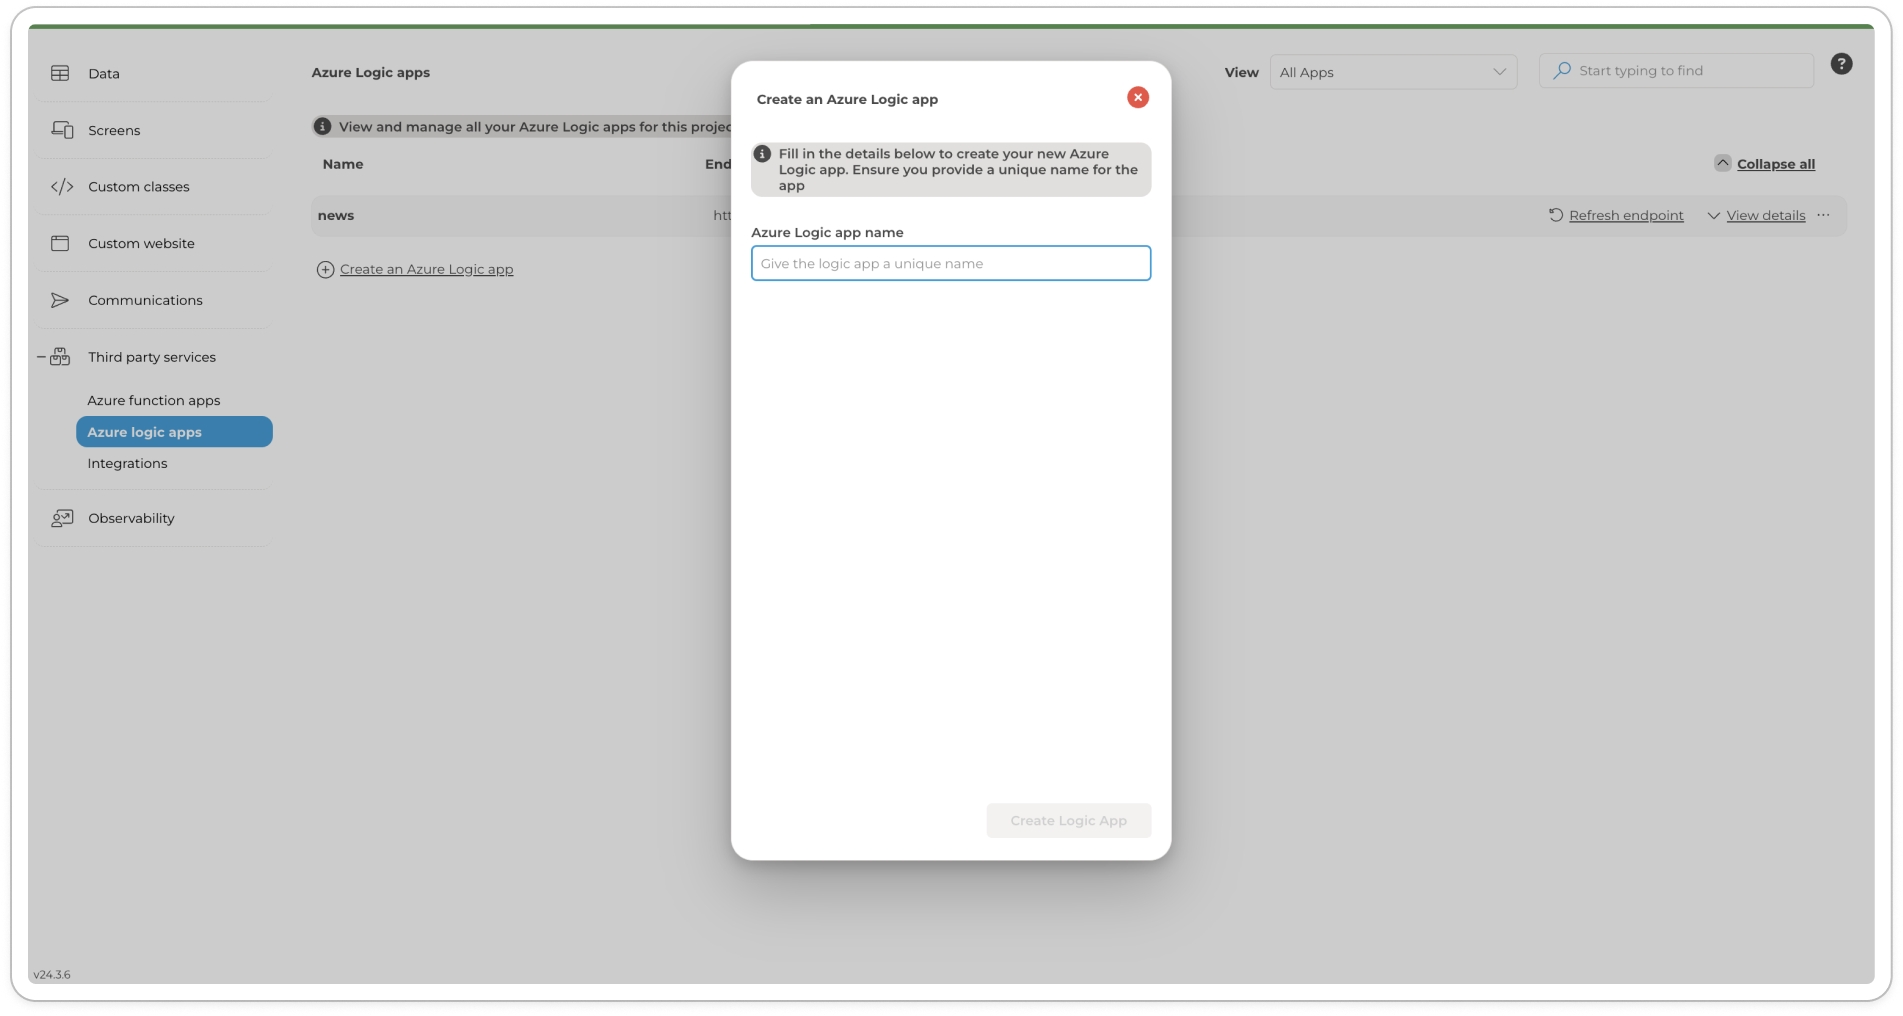Screen dimensions: 1903x1016
Task: Go to Integrations in sidebar
Action: coord(127,463)
